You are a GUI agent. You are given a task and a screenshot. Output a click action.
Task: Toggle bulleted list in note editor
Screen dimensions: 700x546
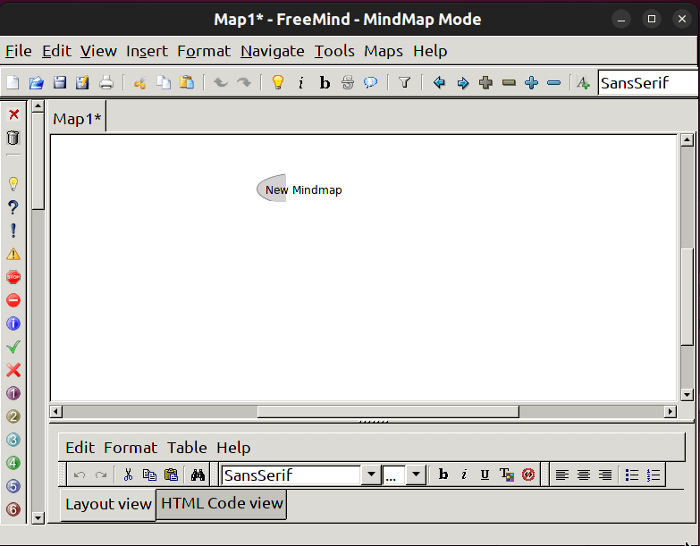pos(632,475)
